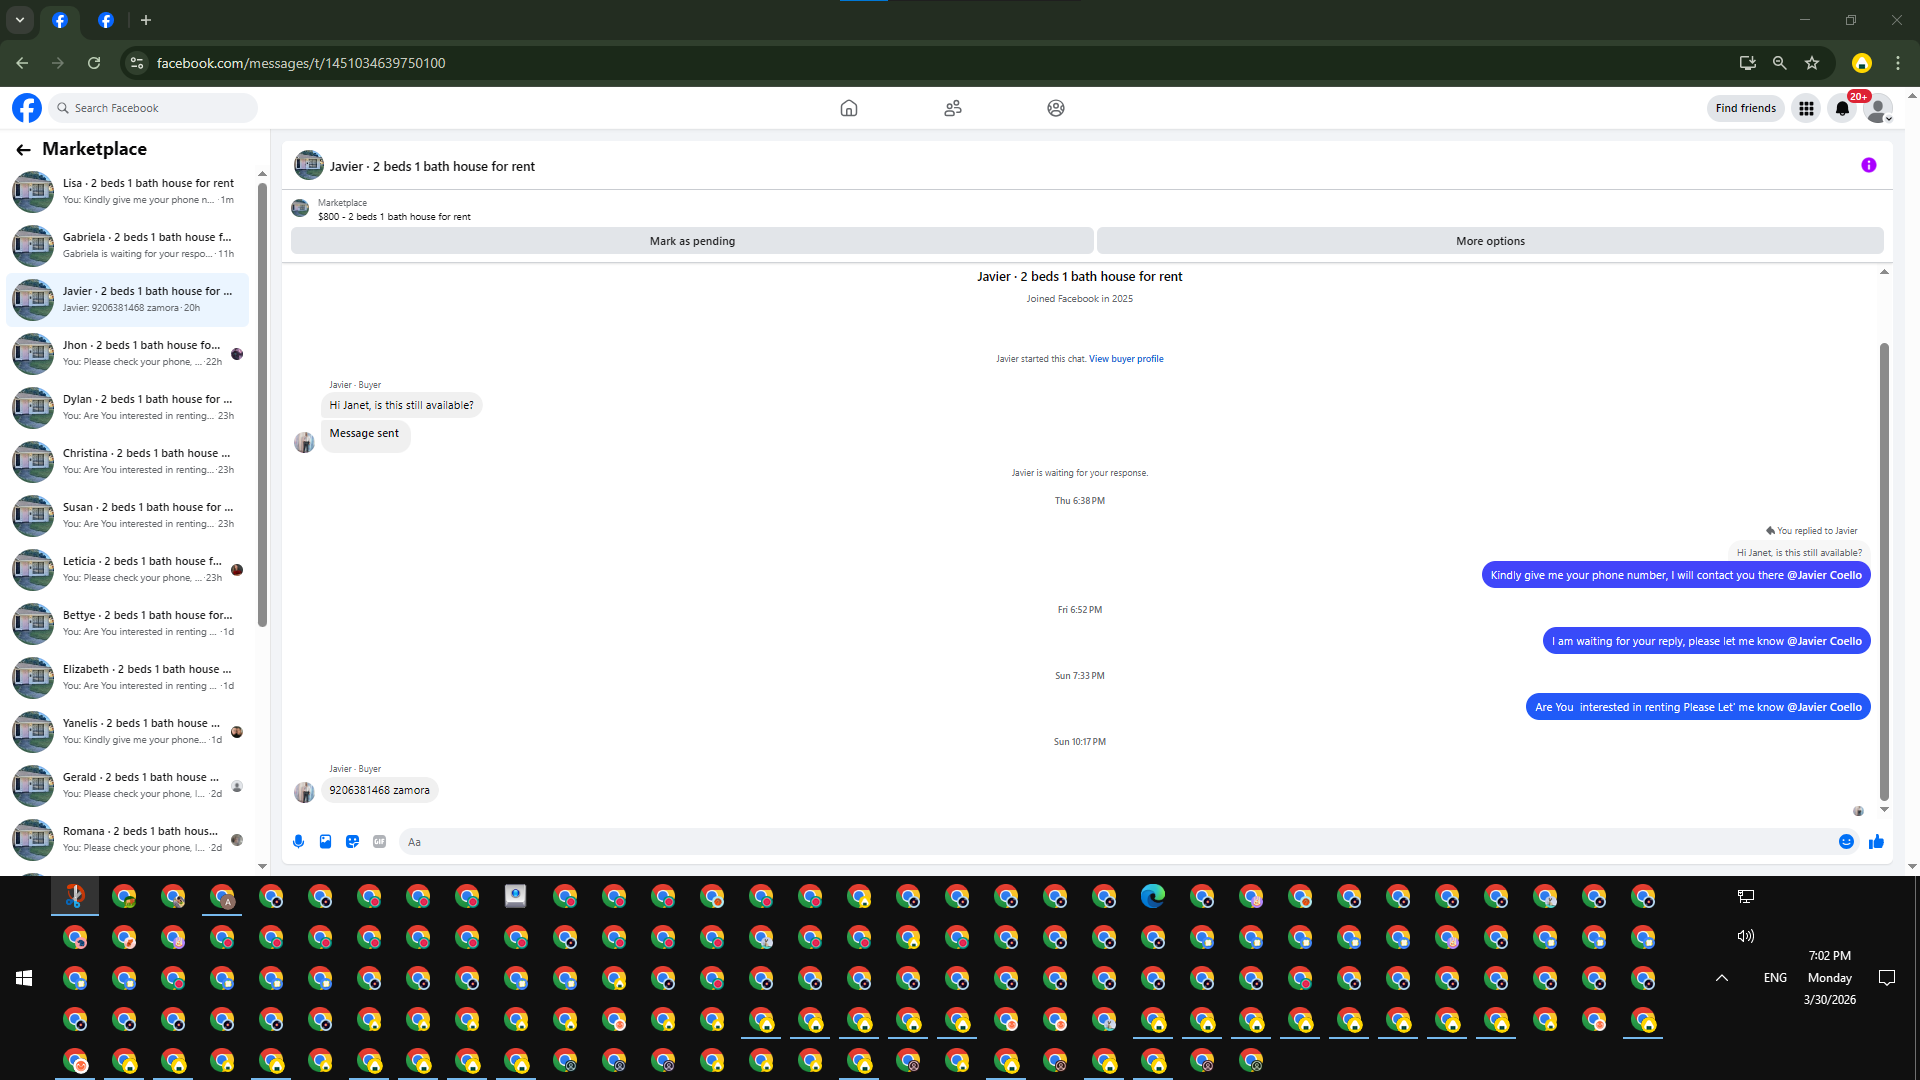Image resolution: width=1920 pixels, height=1080 pixels.
Task: Open Facebook notifications bell
Action: (1842, 108)
